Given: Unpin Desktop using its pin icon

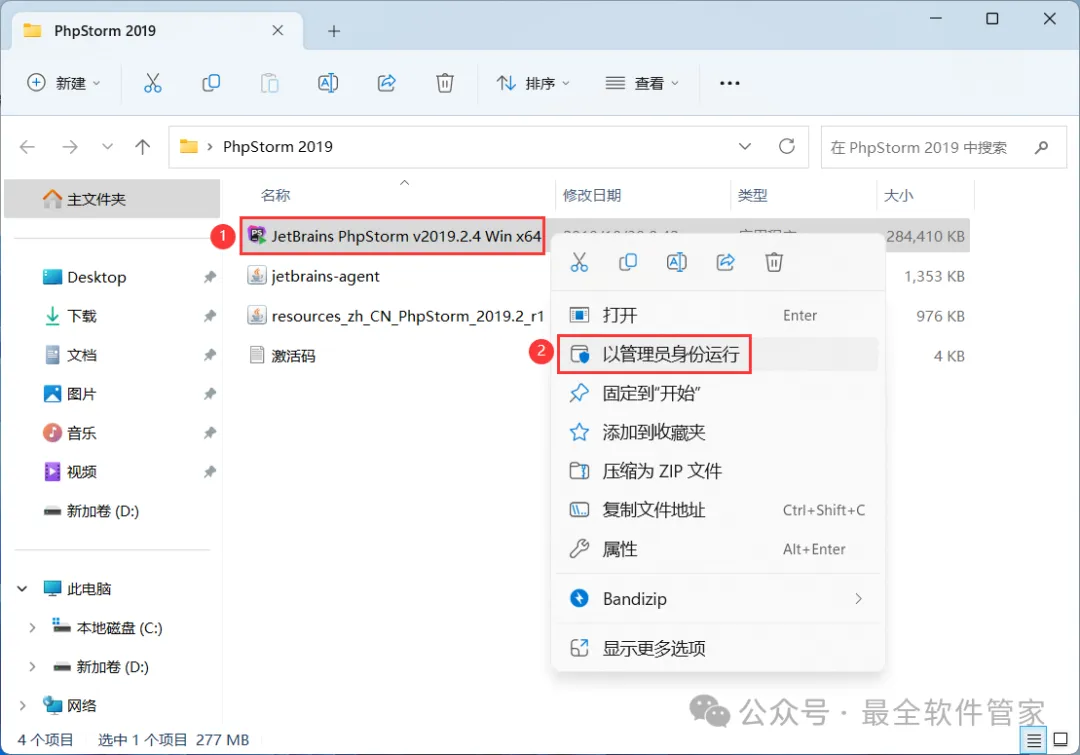Looking at the screenshot, I should 209,277.
